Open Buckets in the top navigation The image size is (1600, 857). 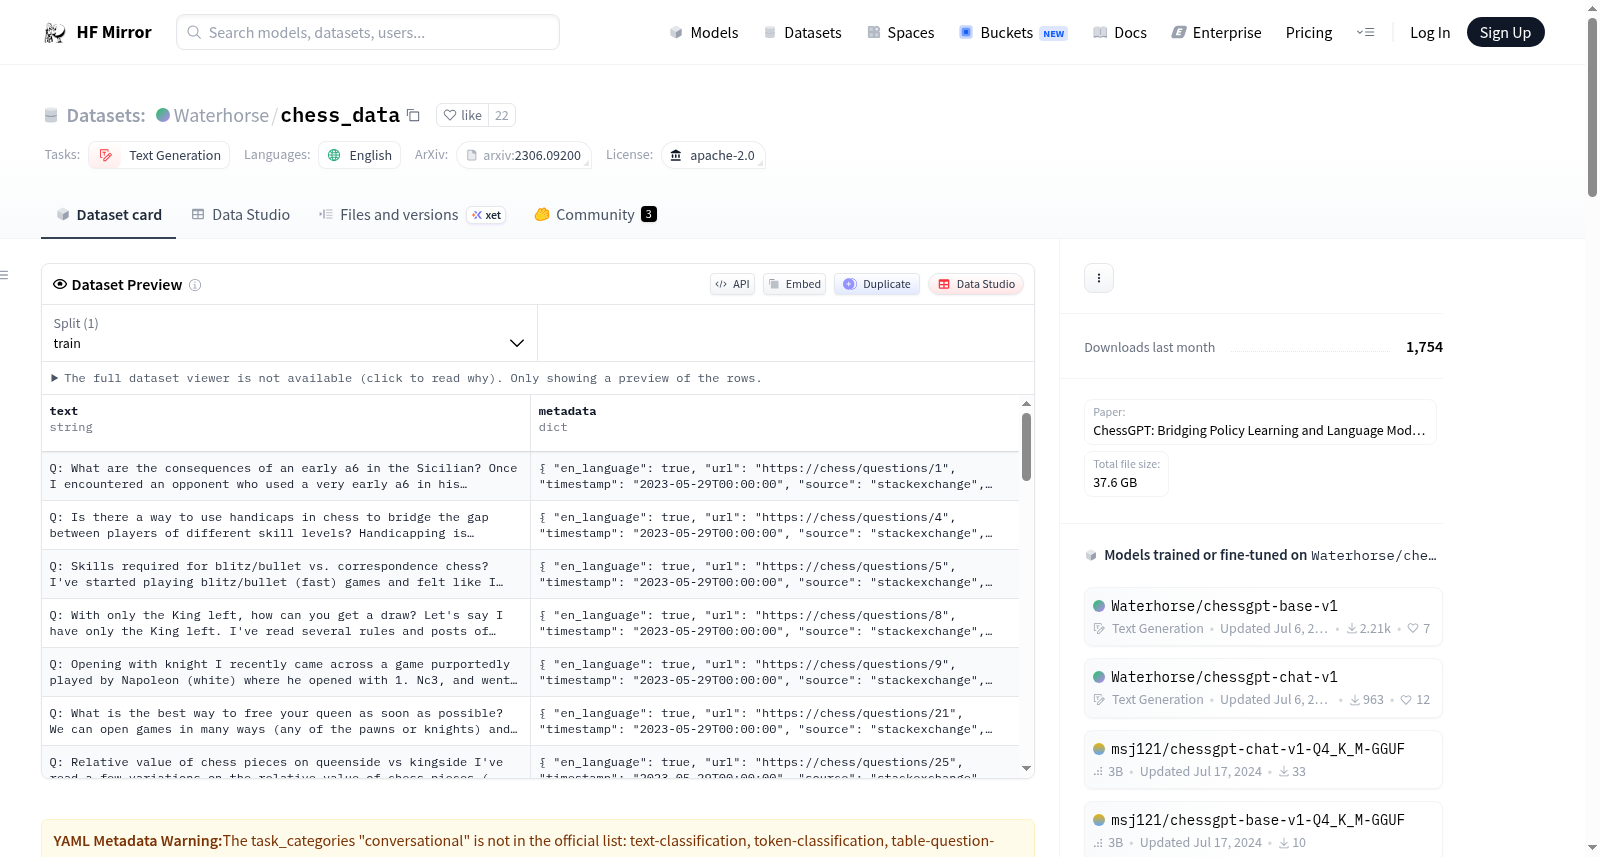click(x=1013, y=32)
